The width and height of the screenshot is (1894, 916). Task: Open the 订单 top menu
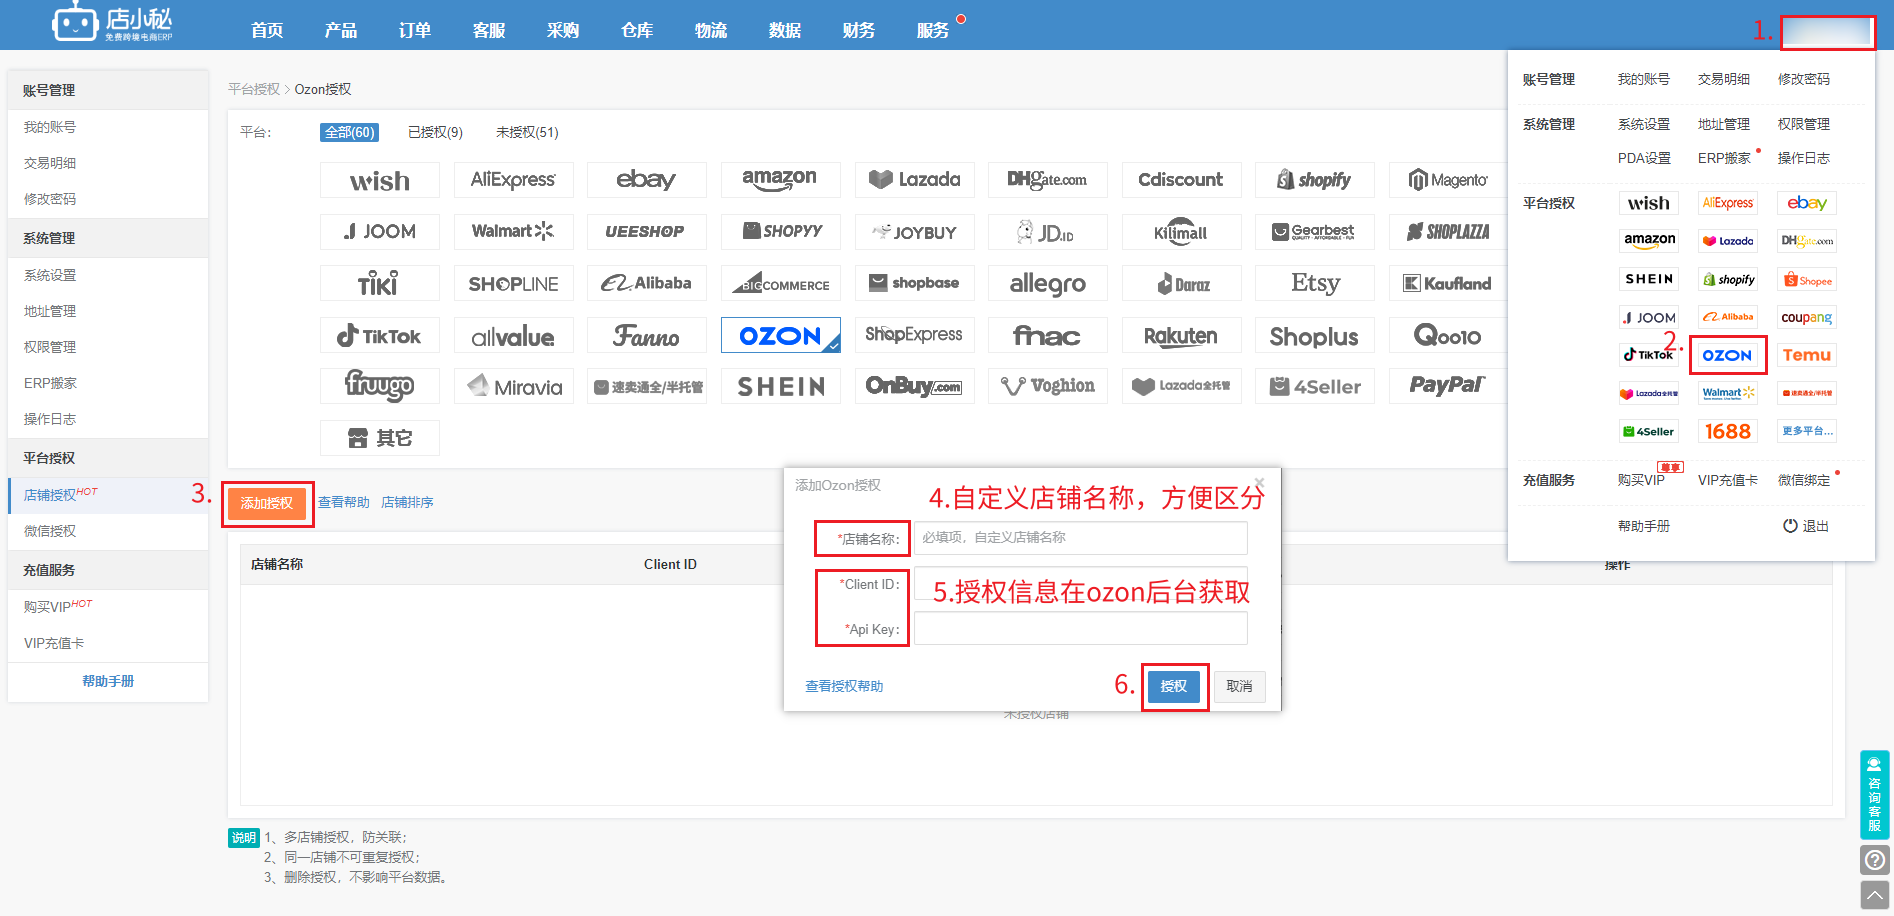coord(414,30)
